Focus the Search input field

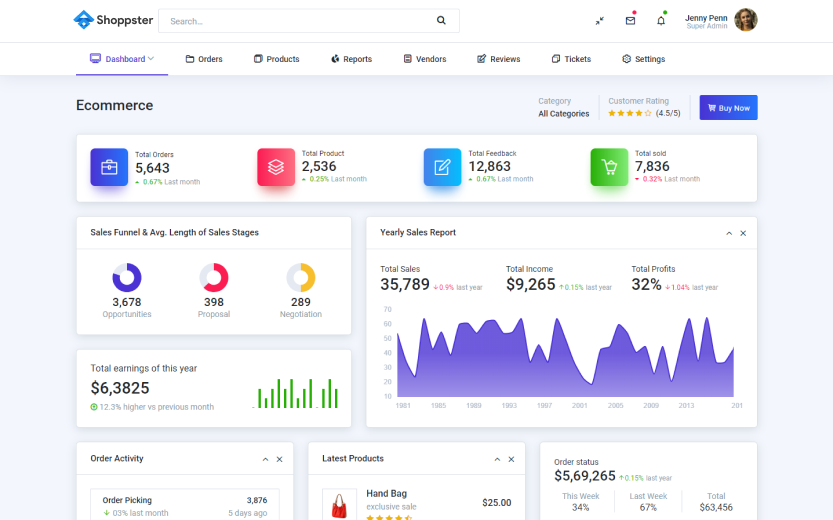[x=295, y=21]
